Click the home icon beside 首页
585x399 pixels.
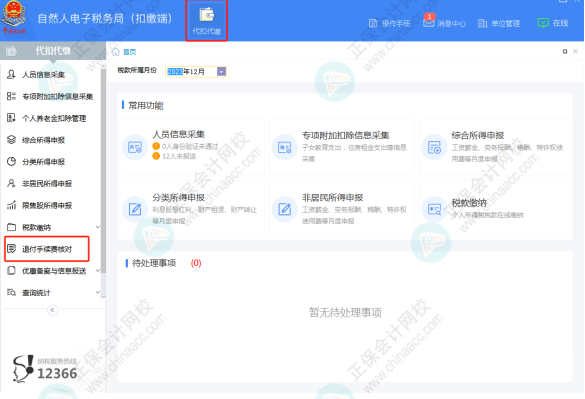116,52
